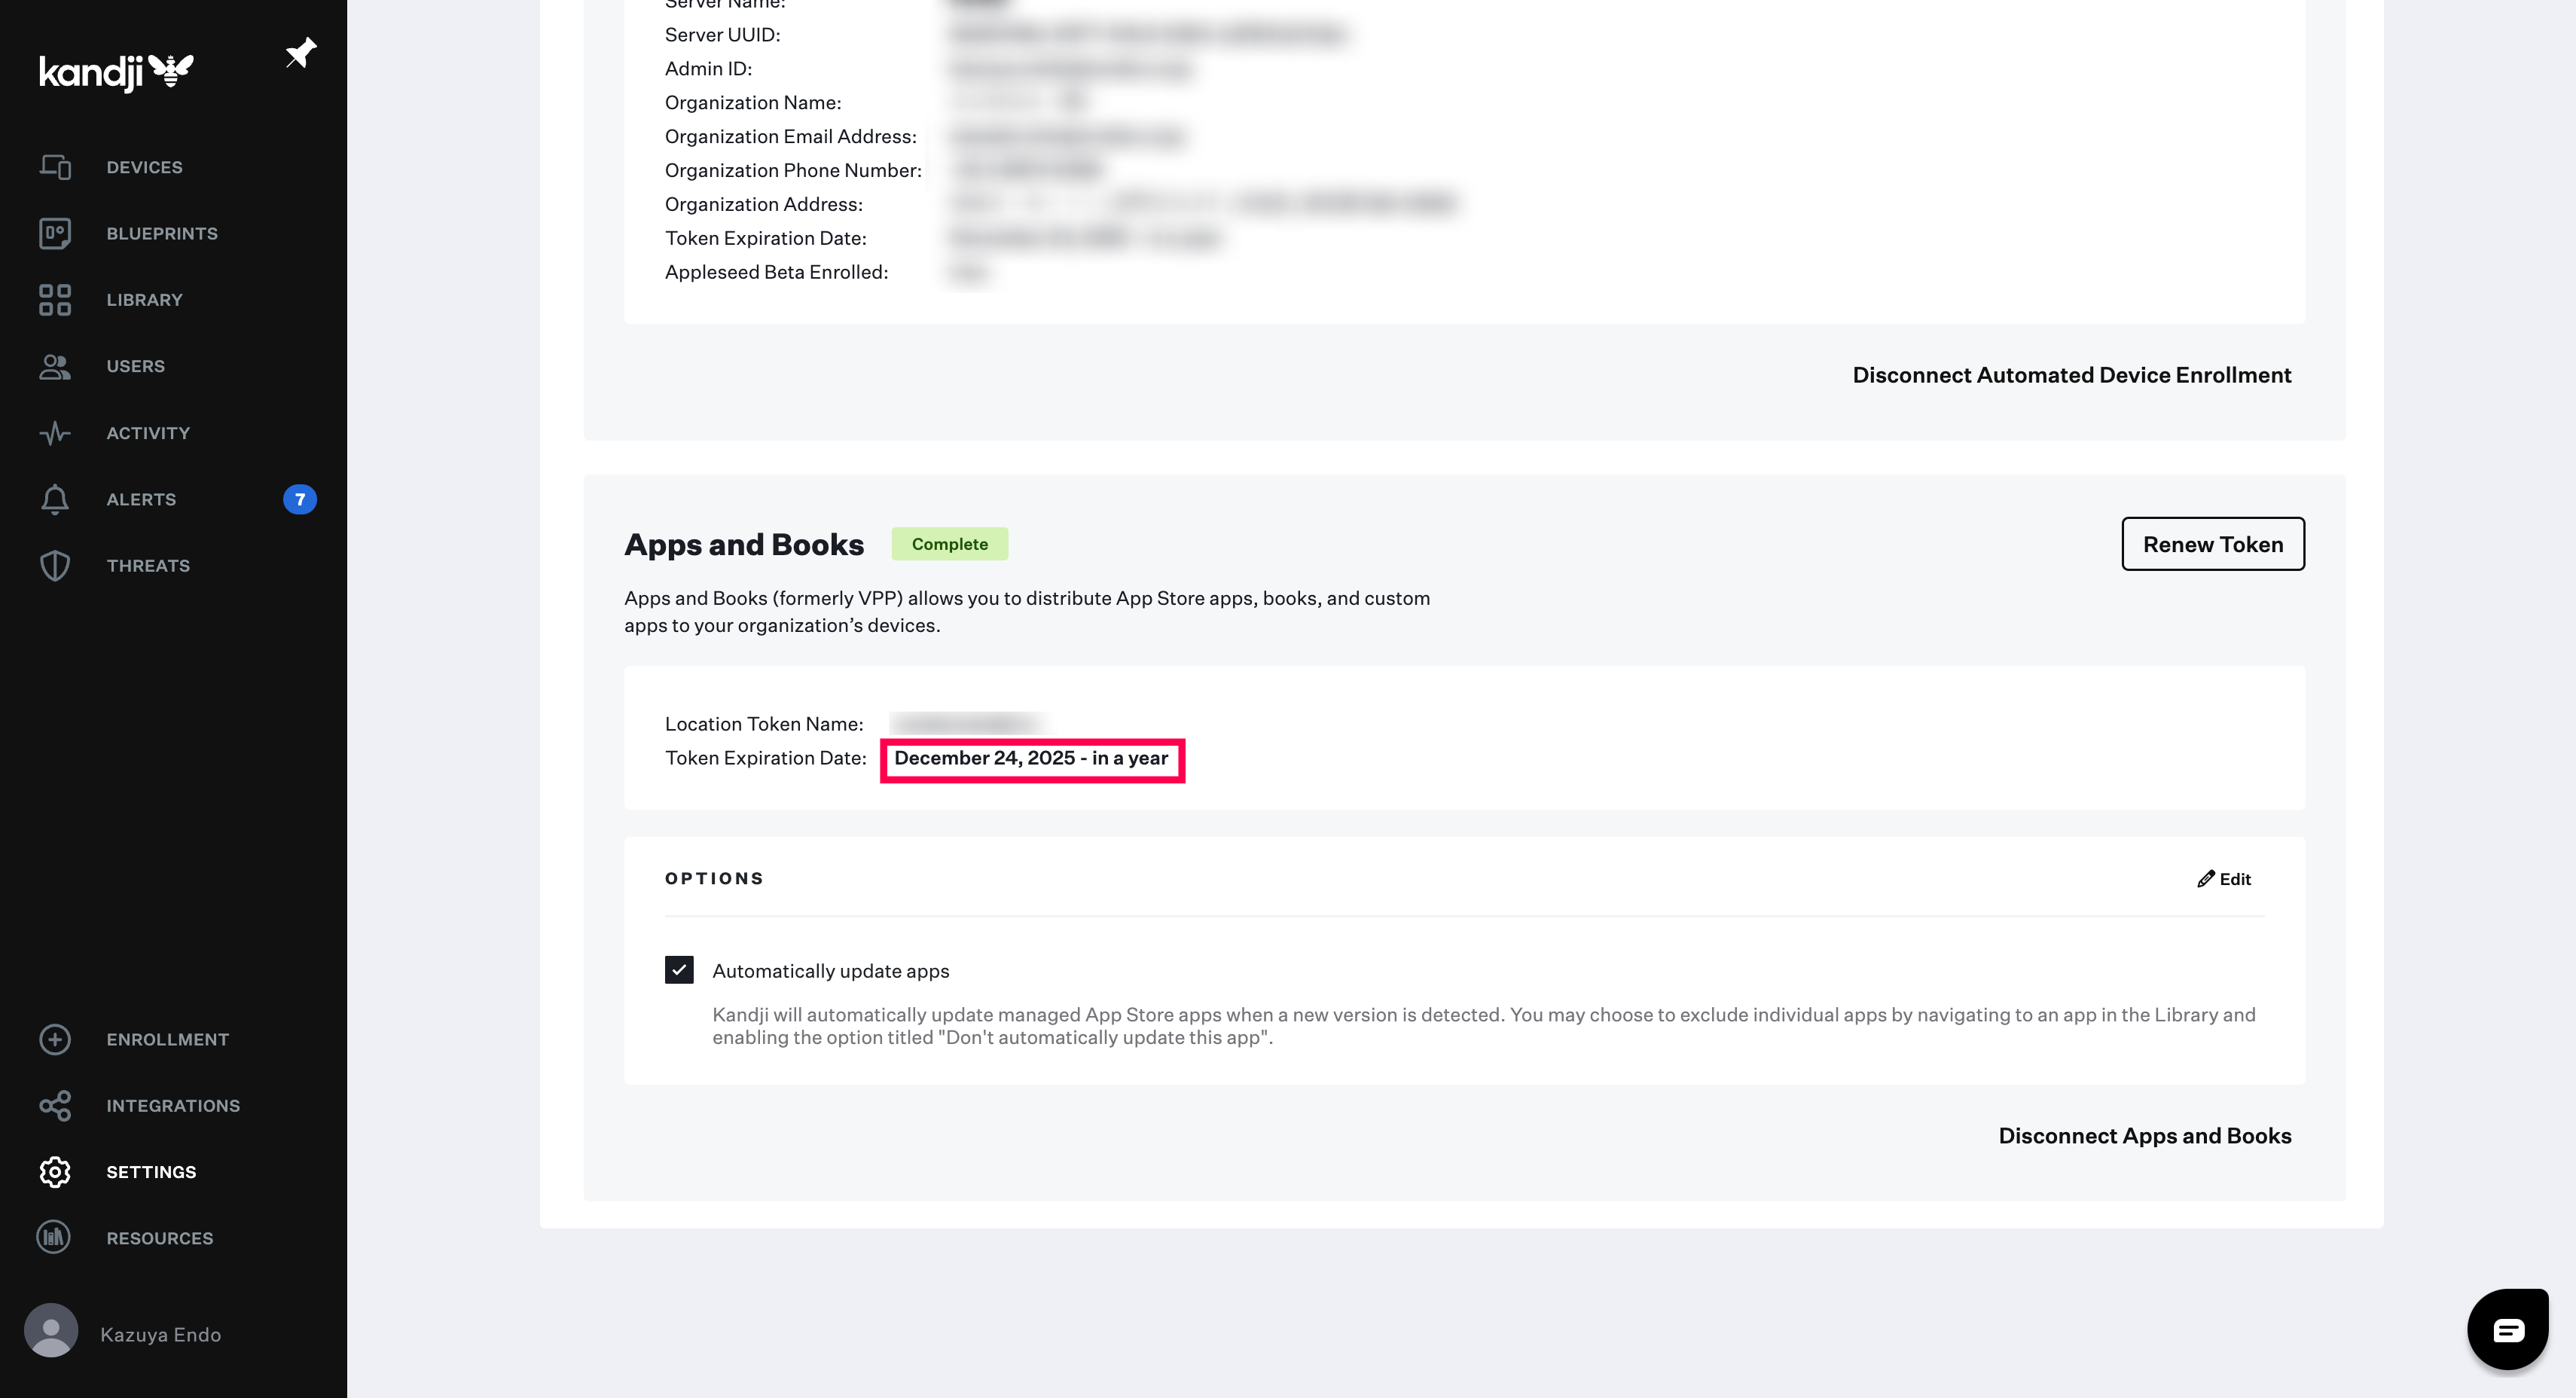2576x1398 pixels.
Task: Click Token Expiration Date label under Apps and Books
Action: [x=766, y=758]
